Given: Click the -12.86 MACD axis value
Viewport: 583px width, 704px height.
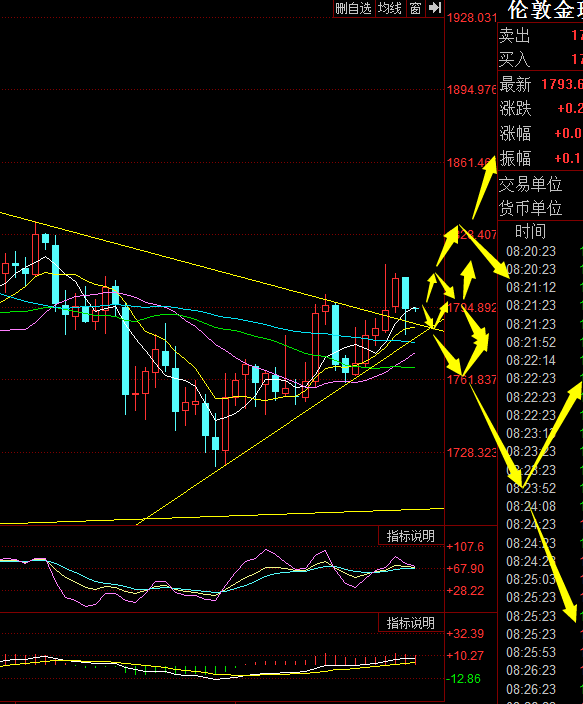Looking at the screenshot, I should [x=464, y=679].
